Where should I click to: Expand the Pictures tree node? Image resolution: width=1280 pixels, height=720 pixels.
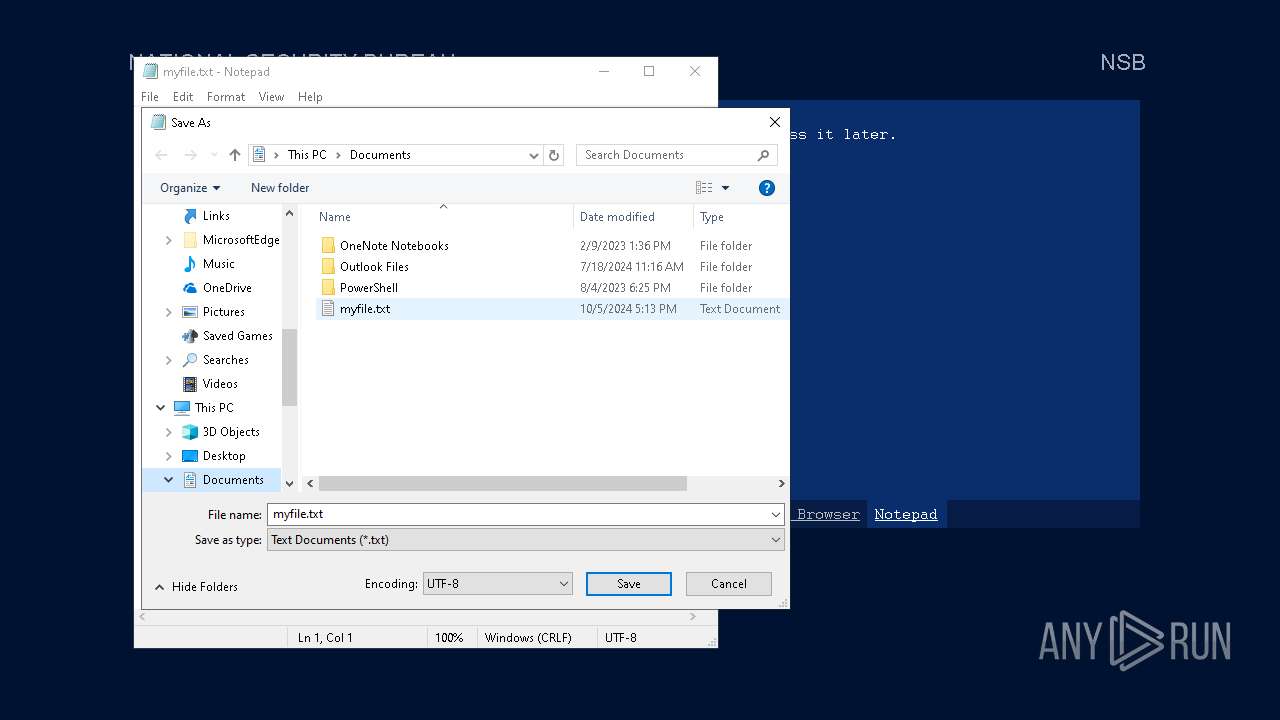tap(168, 312)
